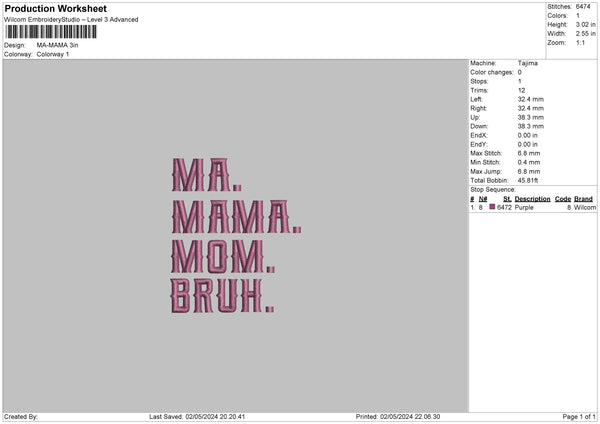This screenshot has height=424, width=600.
Task: Click the Max Stitch value 6.8 mm
Action: pos(529,153)
